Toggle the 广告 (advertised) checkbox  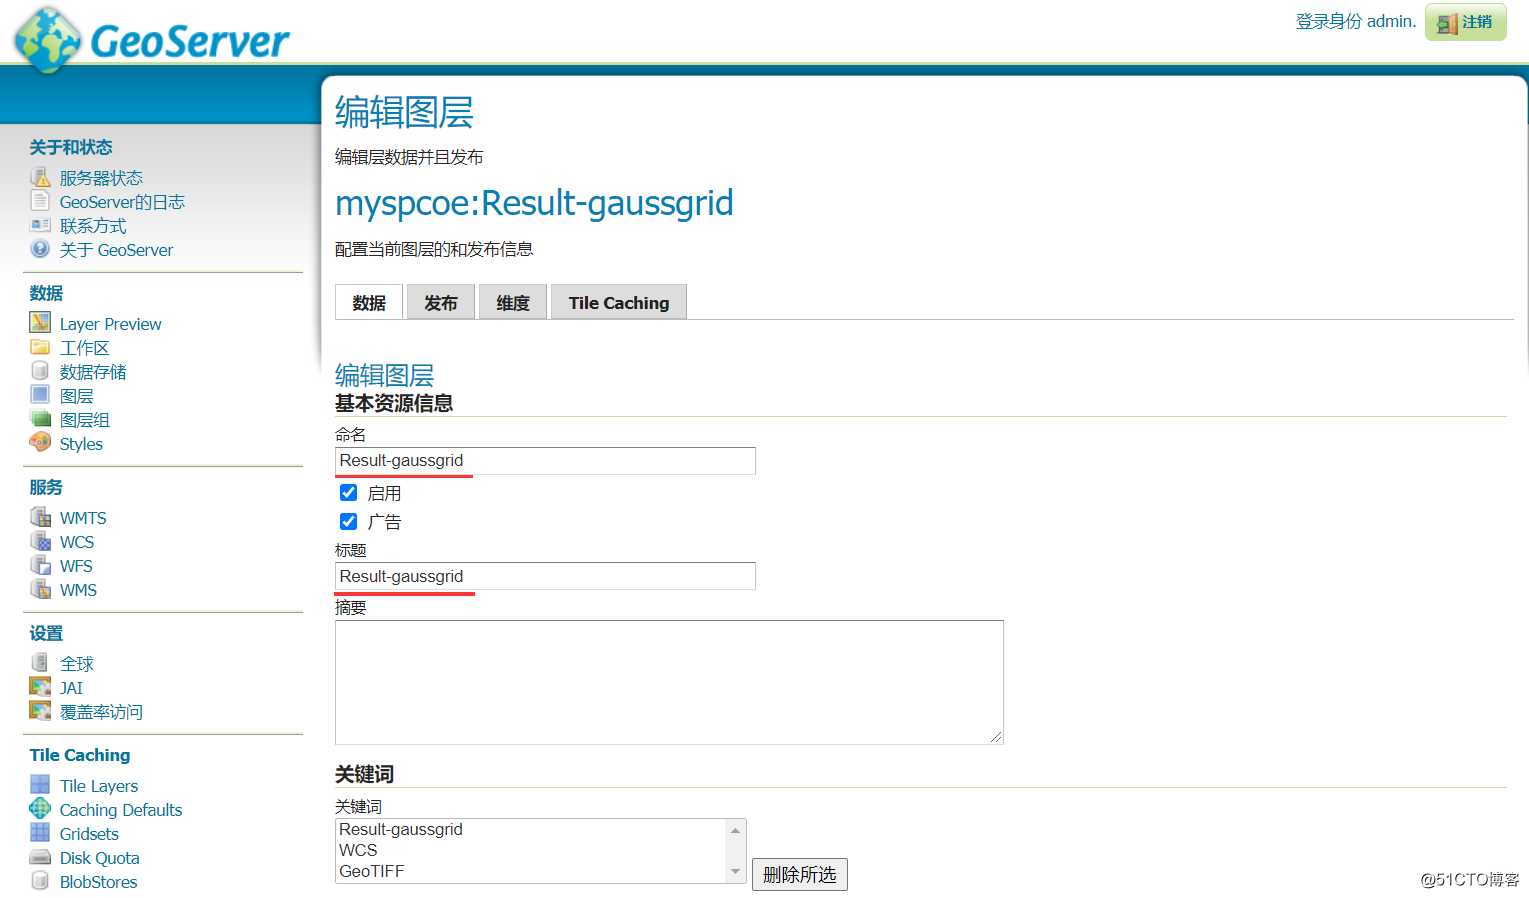pyautogui.click(x=348, y=521)
